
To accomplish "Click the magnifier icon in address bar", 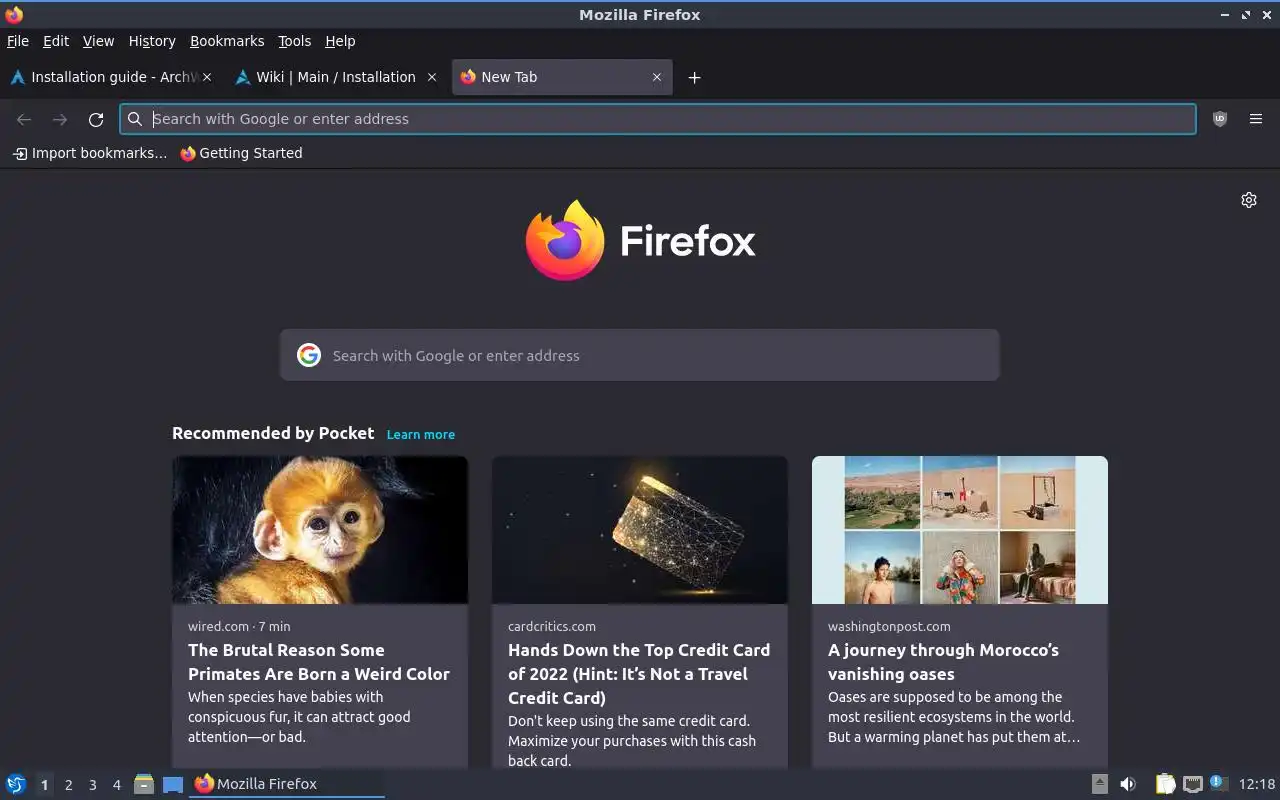I will (x=135, y=119).
